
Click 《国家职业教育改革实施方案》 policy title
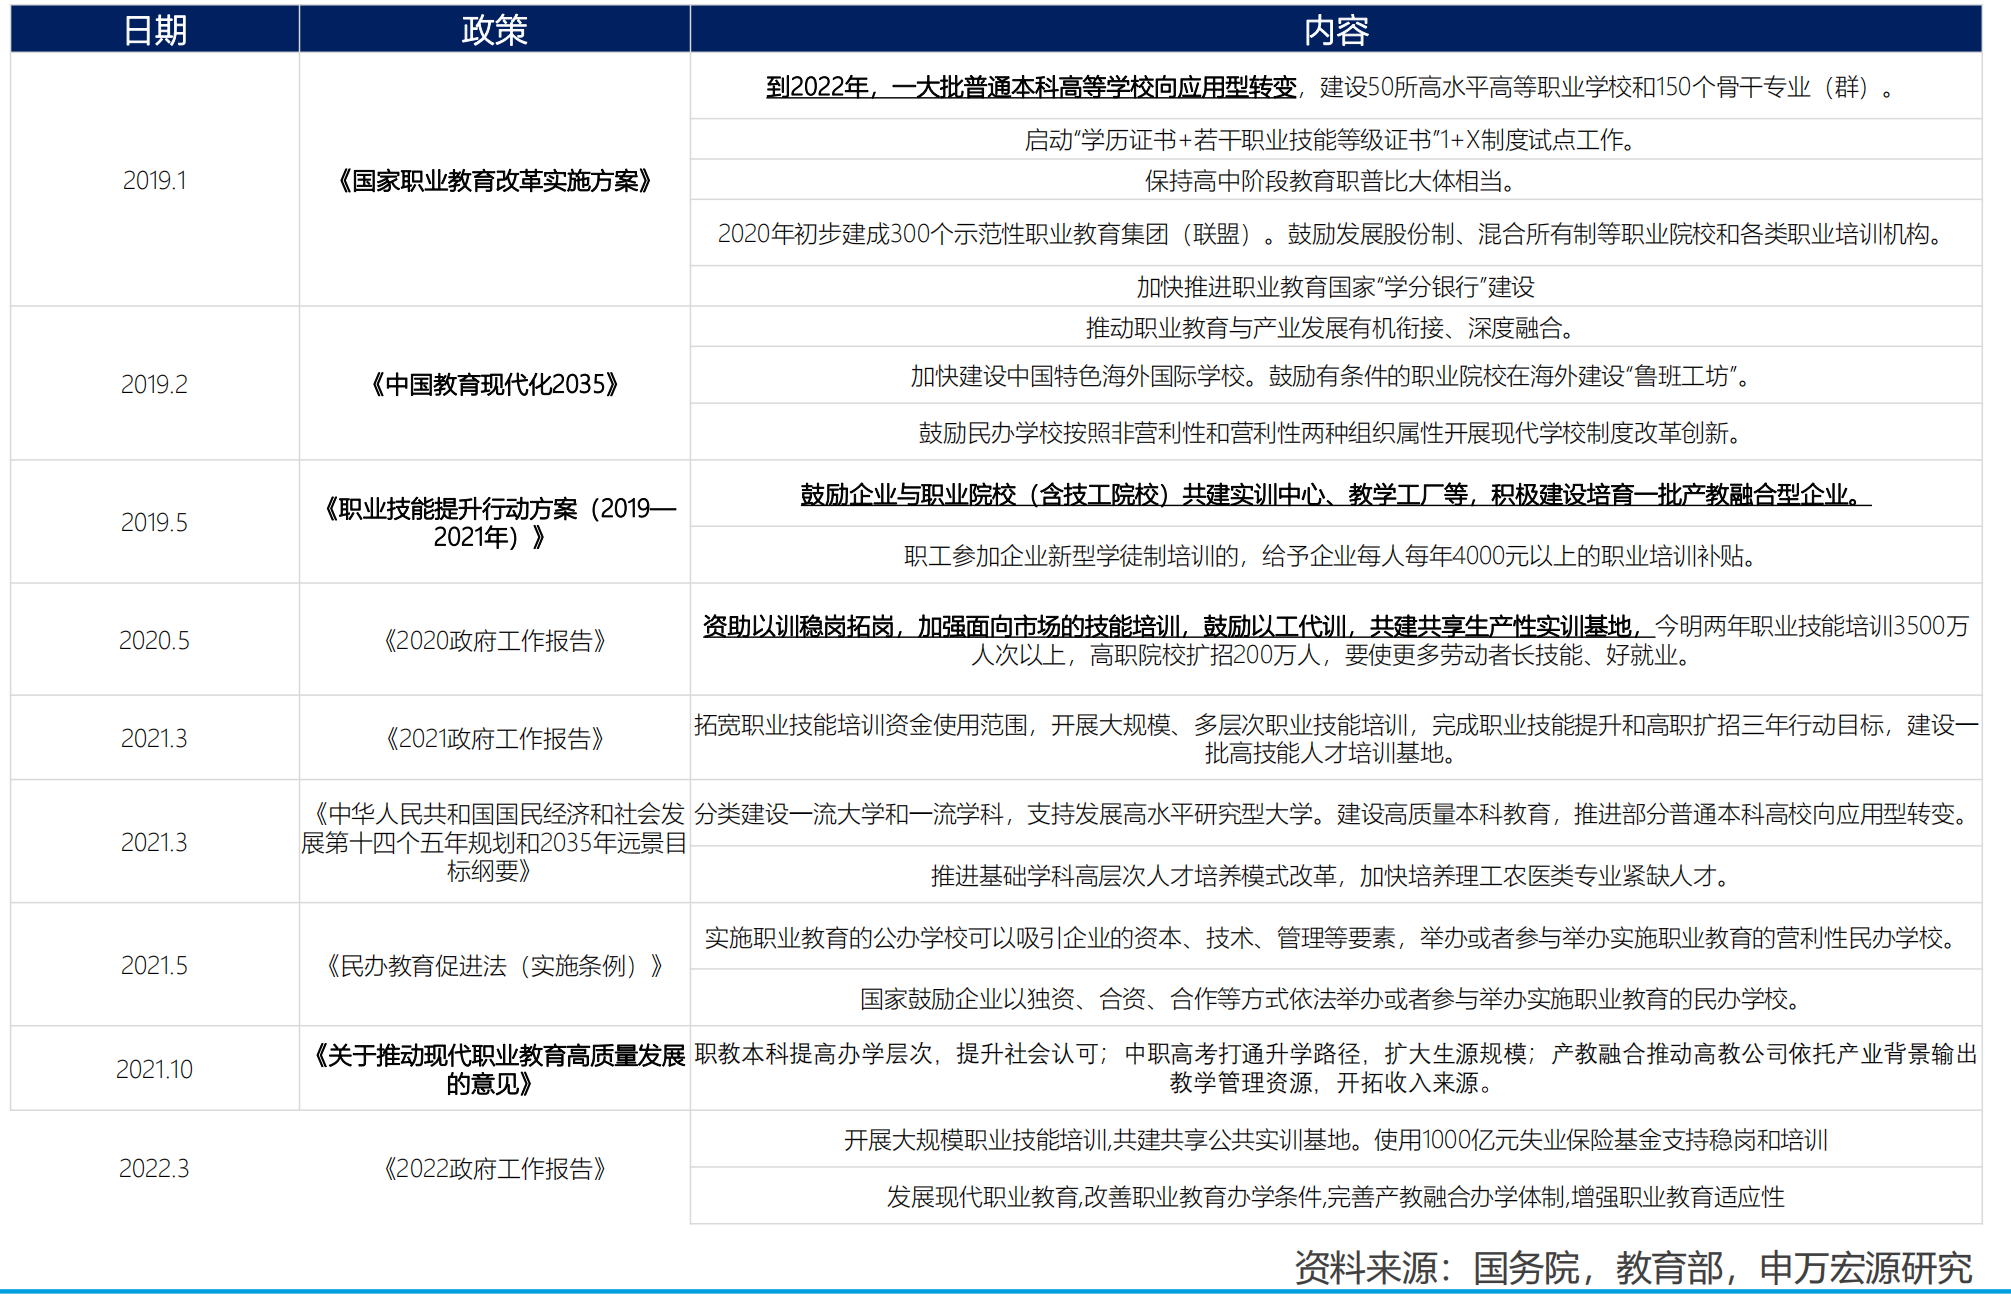point(494,181)
